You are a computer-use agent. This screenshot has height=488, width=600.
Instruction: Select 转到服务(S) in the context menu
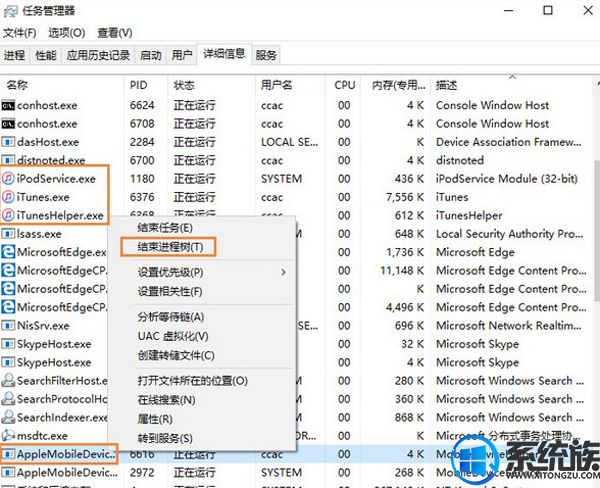click(x=165, y=438)
